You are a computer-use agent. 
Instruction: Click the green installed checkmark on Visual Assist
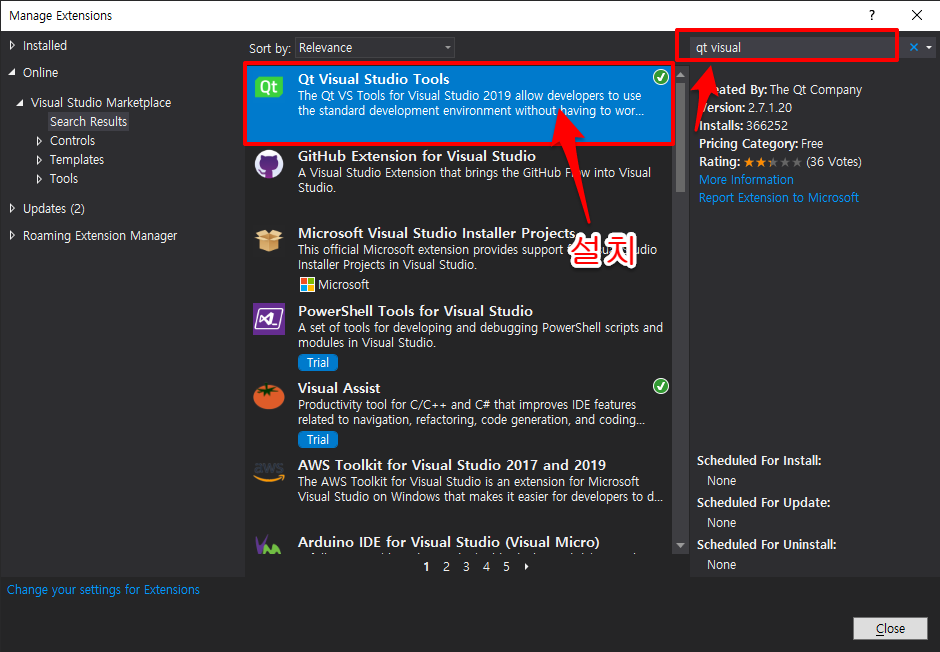(661, 386)
